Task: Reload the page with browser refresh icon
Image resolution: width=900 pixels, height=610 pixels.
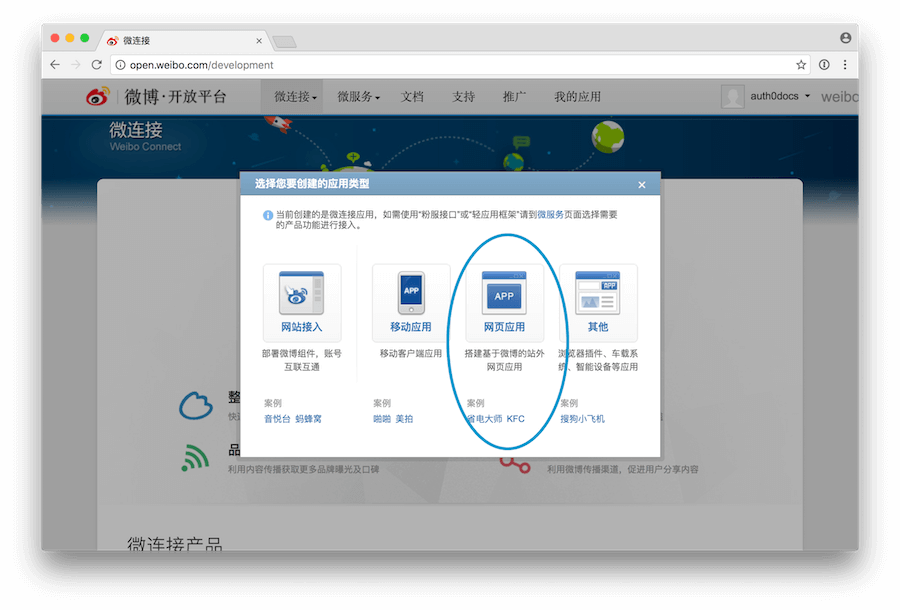Action: (x=96, y=65)
